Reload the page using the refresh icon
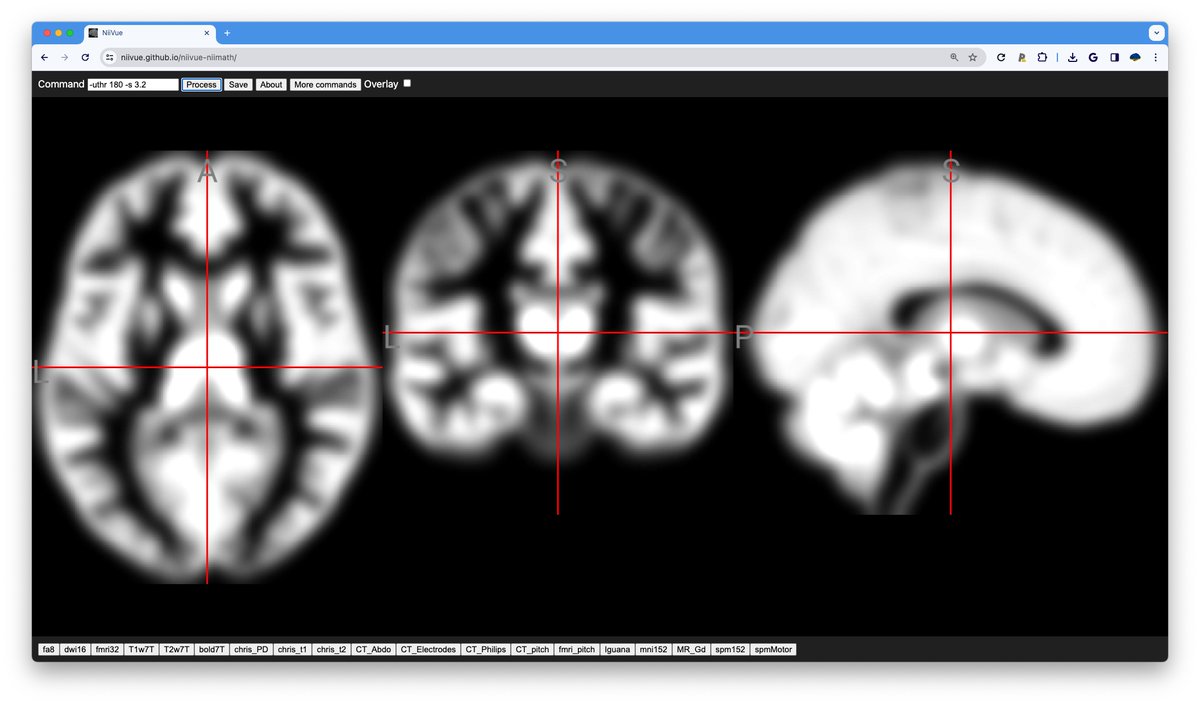The width and height of the screenshot is (1200, 704). pyautogui.click(x=85, y=57)
